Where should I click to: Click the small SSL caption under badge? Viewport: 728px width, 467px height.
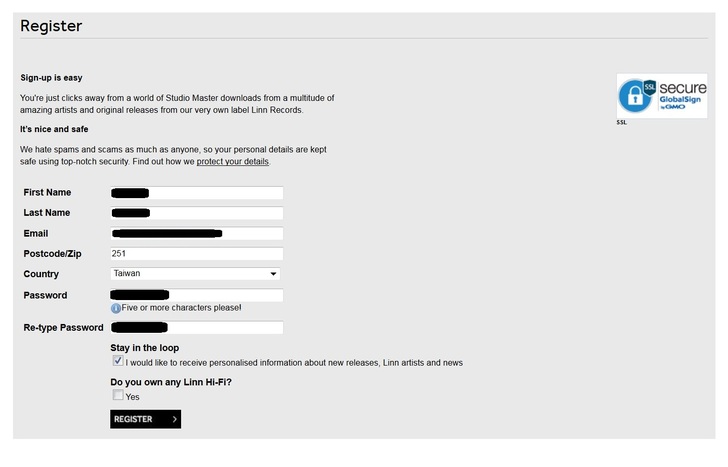tap(621, 123)
